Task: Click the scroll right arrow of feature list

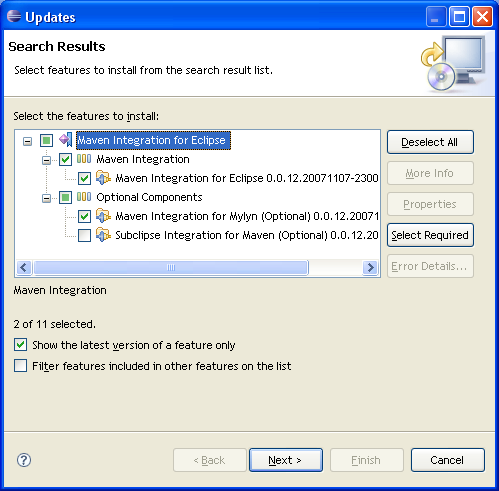Action: click(x=370, y=267)
